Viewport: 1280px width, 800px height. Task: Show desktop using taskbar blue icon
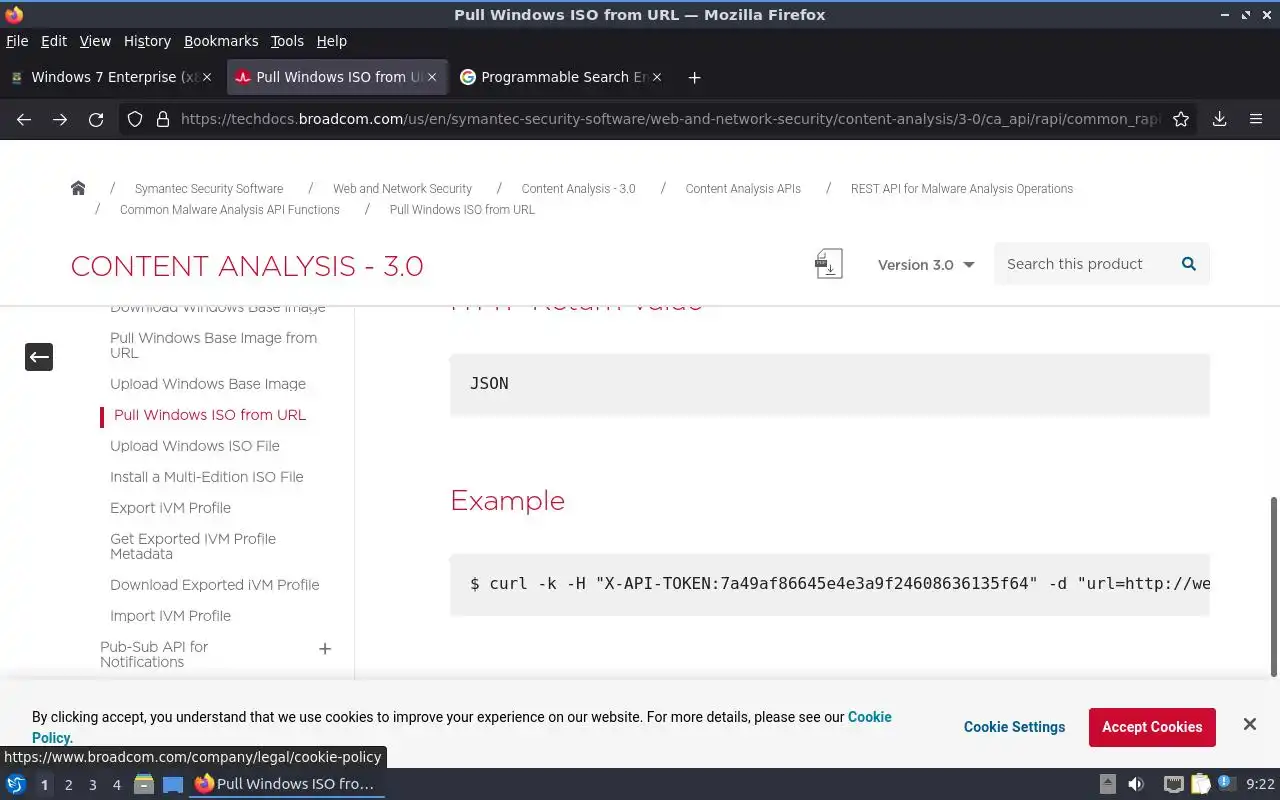pyautogui.click(x=173, y=785)
